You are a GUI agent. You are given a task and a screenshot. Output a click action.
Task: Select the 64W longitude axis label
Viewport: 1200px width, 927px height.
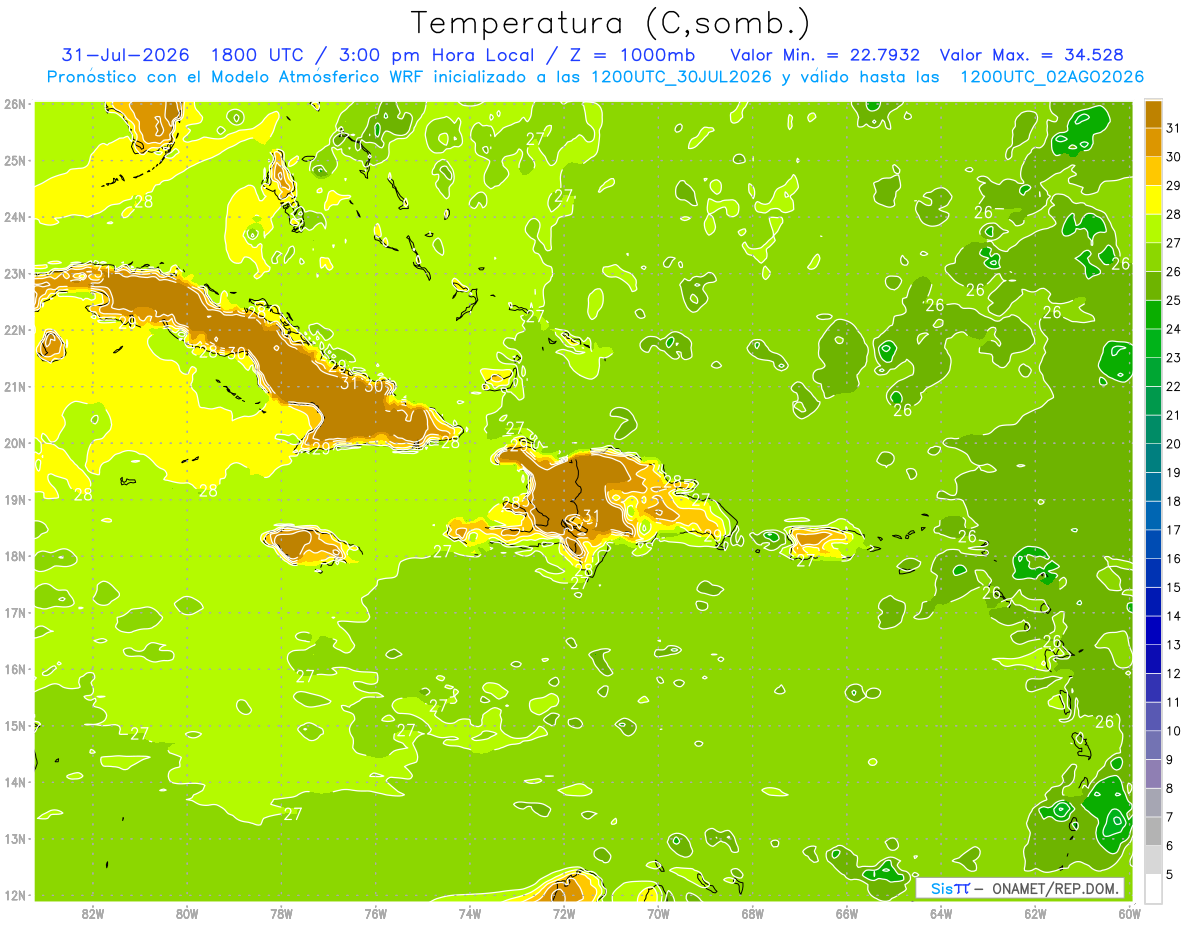tap(940, 914)
